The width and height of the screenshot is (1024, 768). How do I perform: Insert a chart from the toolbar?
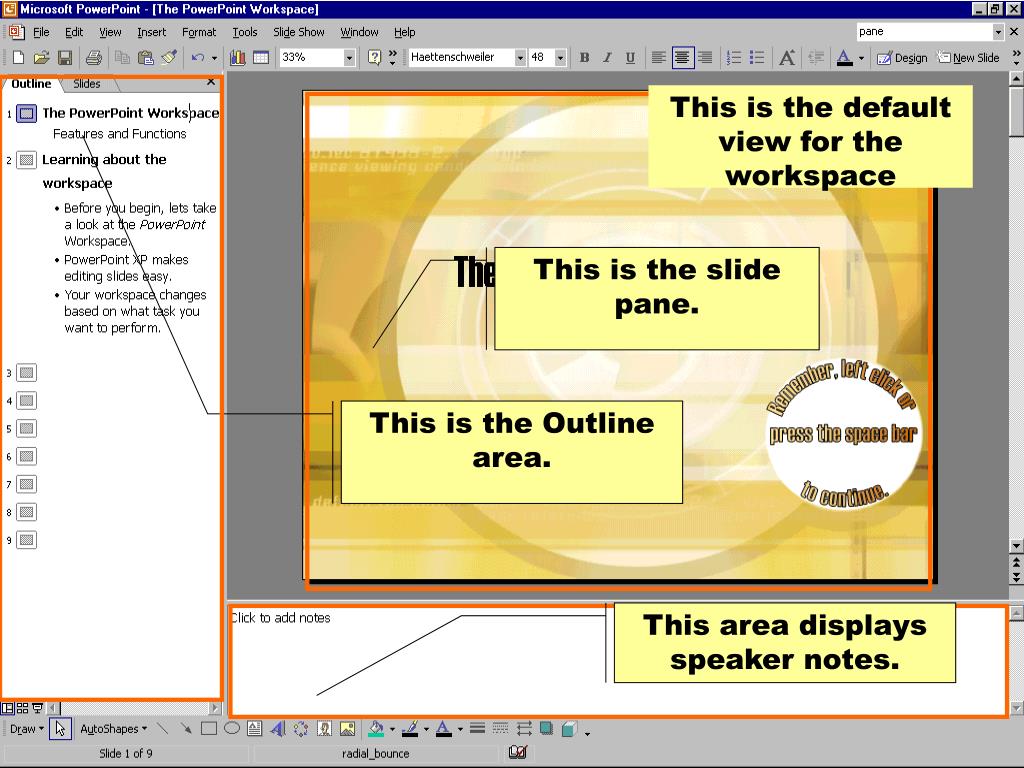click(238, 57)
